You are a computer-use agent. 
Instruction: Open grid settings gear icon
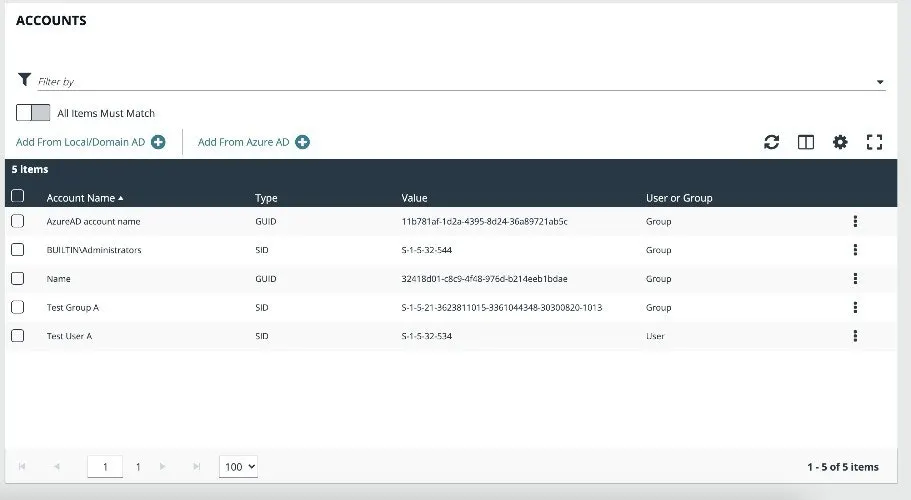click(x=840, y=142)
